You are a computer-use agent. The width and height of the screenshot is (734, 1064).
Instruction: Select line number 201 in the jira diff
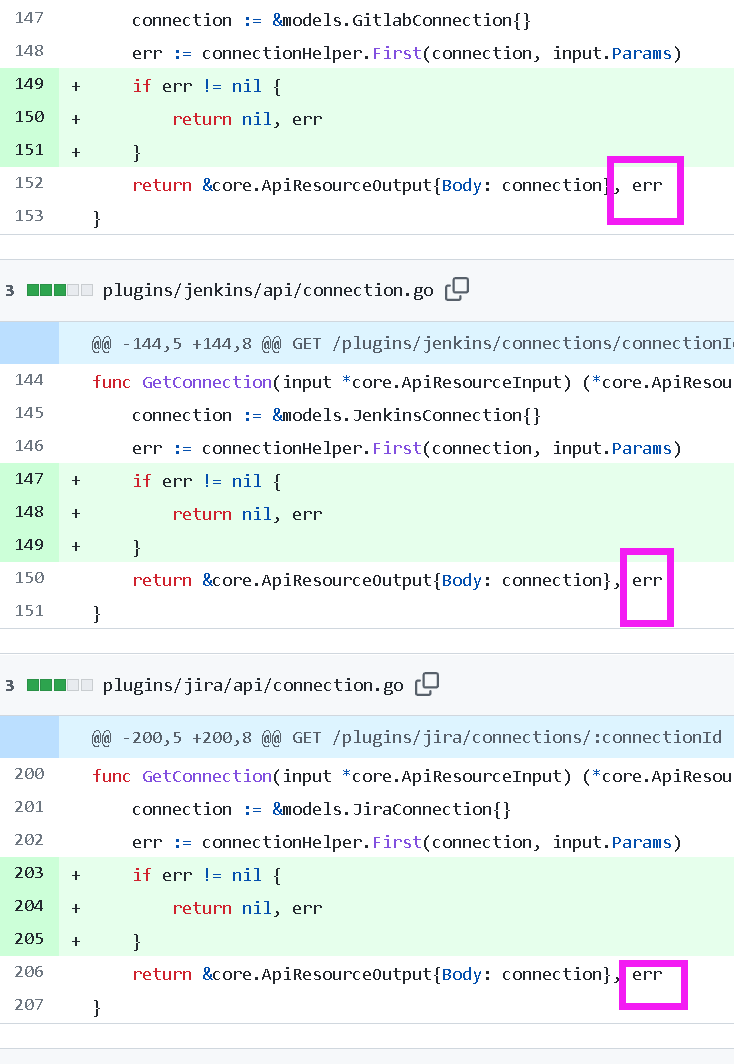click(29, 808)
